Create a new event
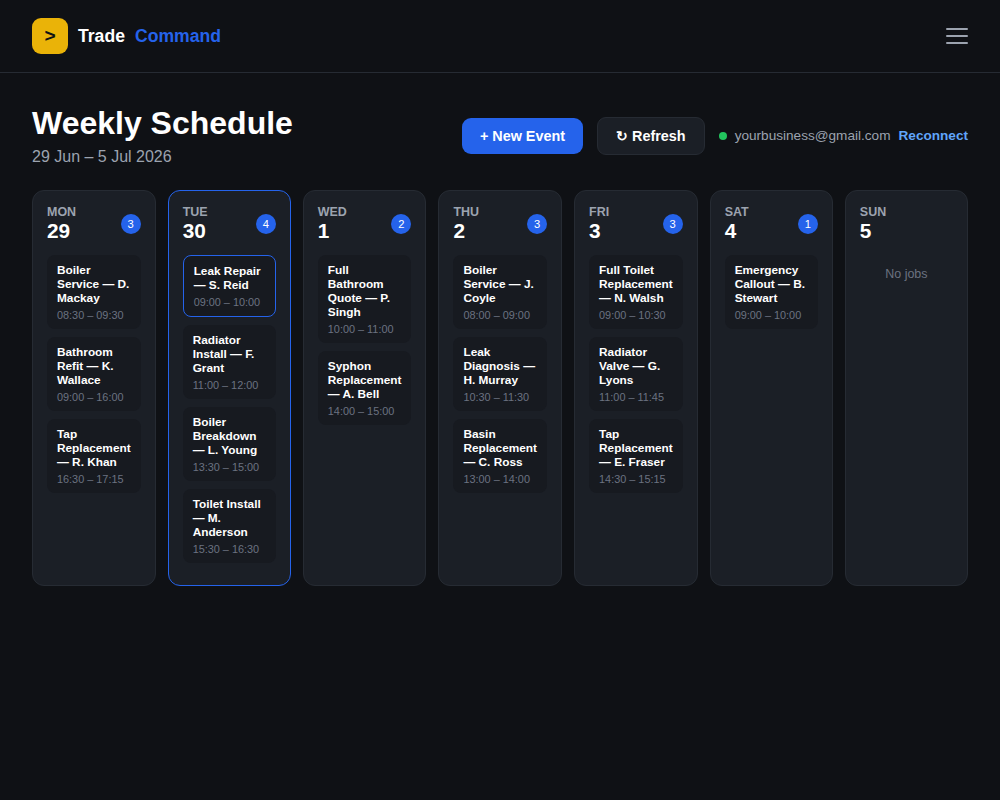 [522, 136]
